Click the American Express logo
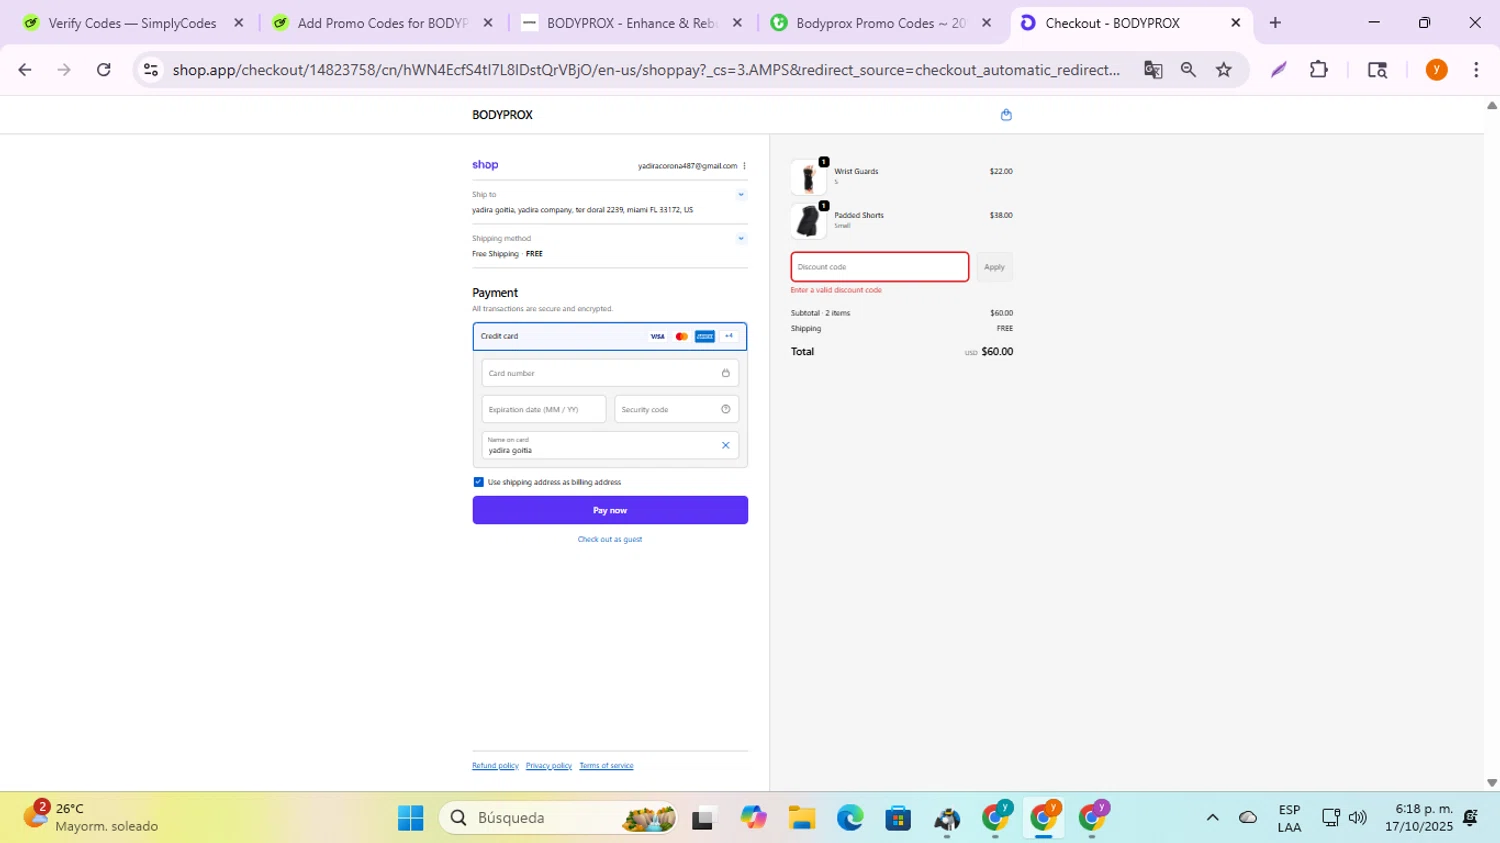Screen dimensions: 1500x843 coord(705,337)
